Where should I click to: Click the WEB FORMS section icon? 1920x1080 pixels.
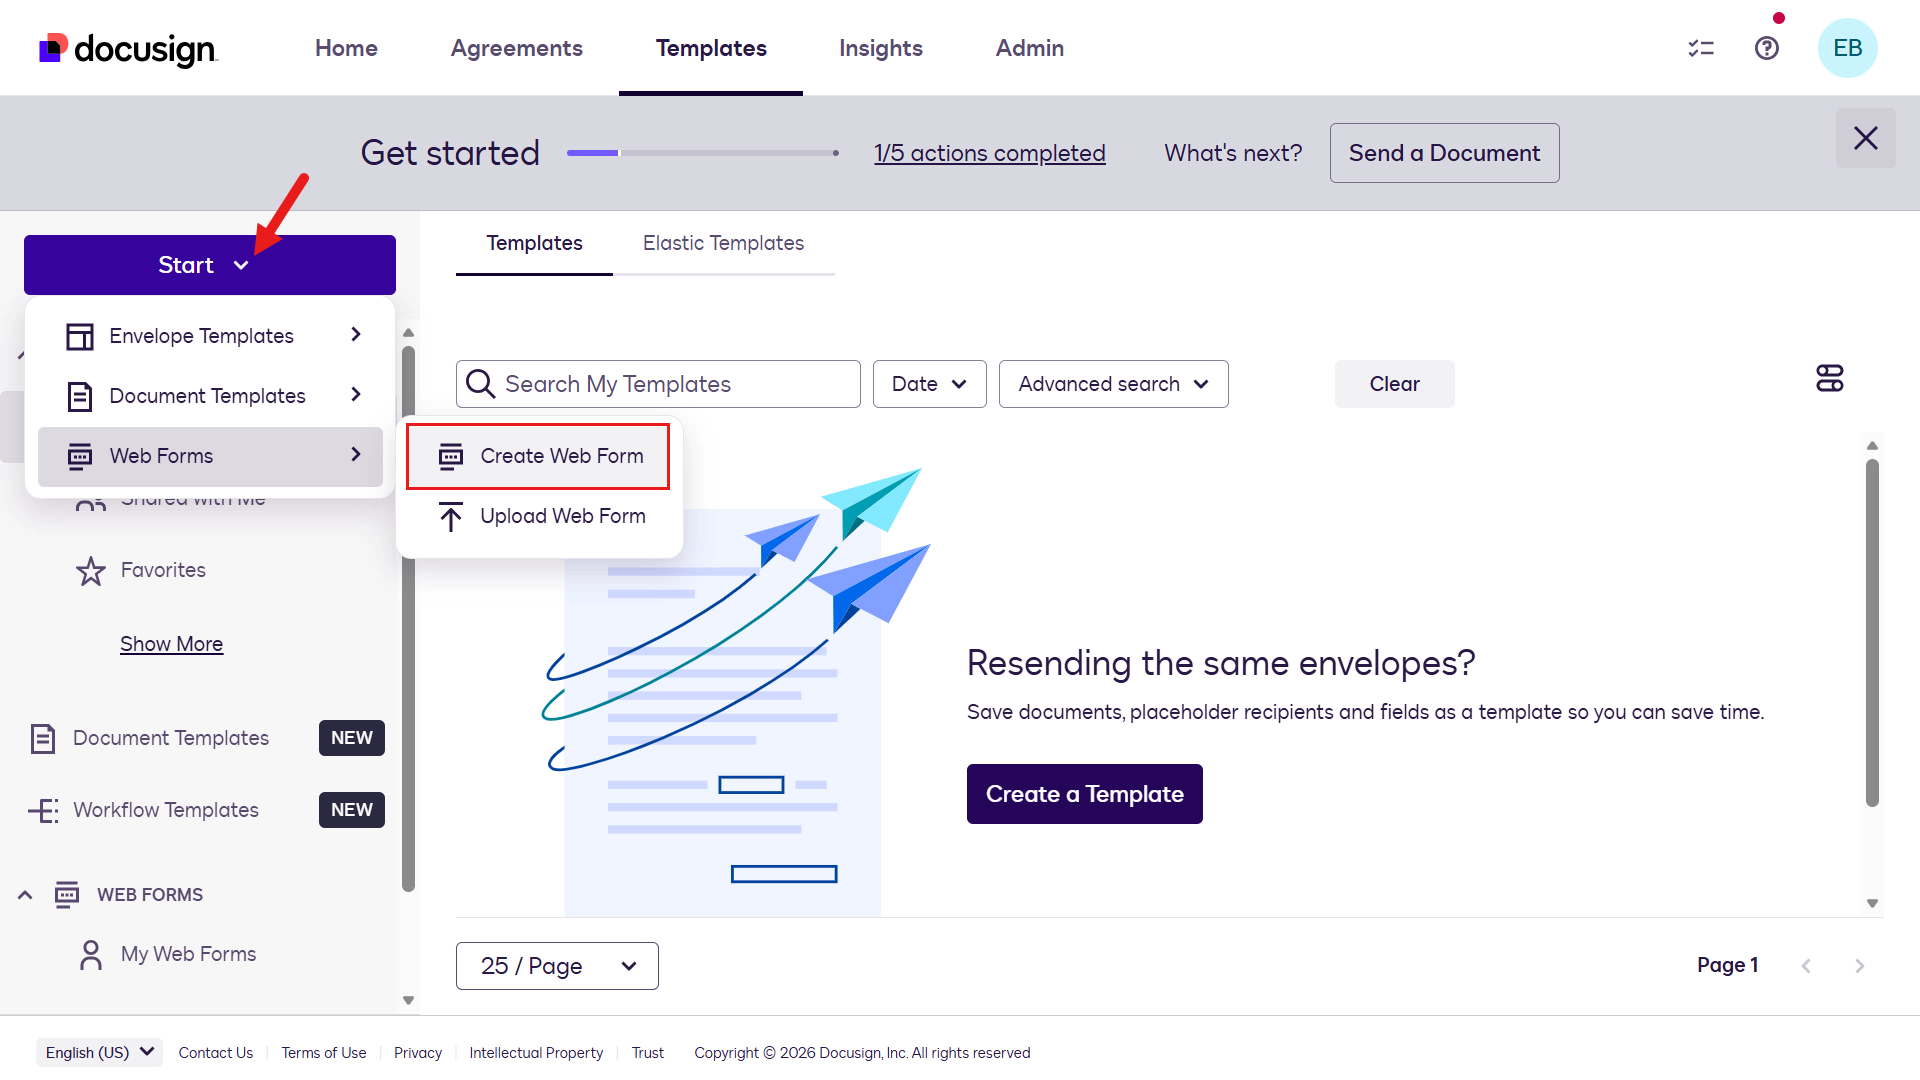pyautogui.click(x=67, y=894)
